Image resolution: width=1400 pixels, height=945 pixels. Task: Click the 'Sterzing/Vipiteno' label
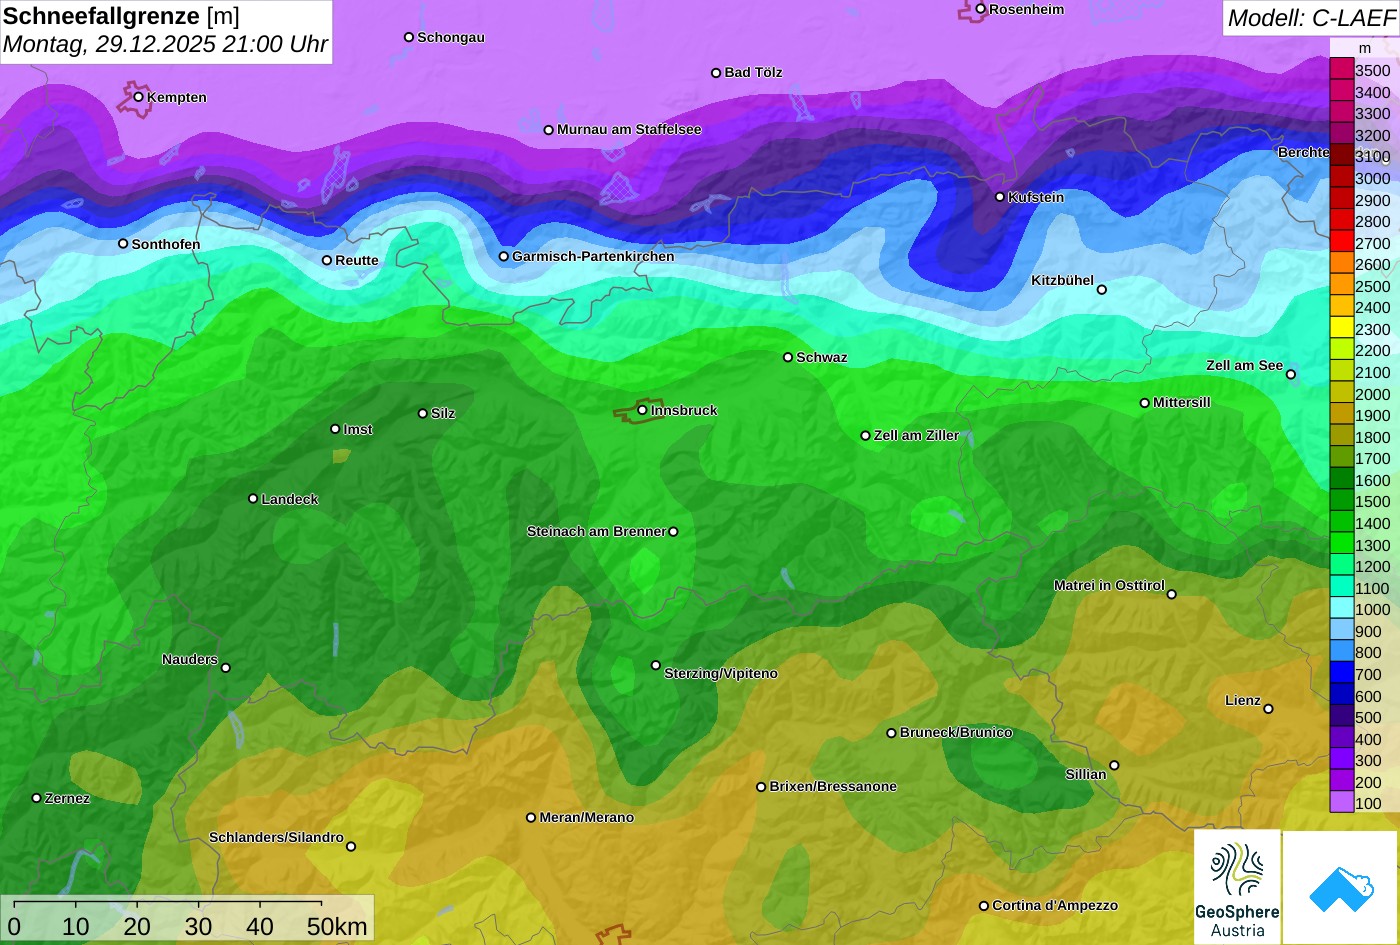(721, 673)
